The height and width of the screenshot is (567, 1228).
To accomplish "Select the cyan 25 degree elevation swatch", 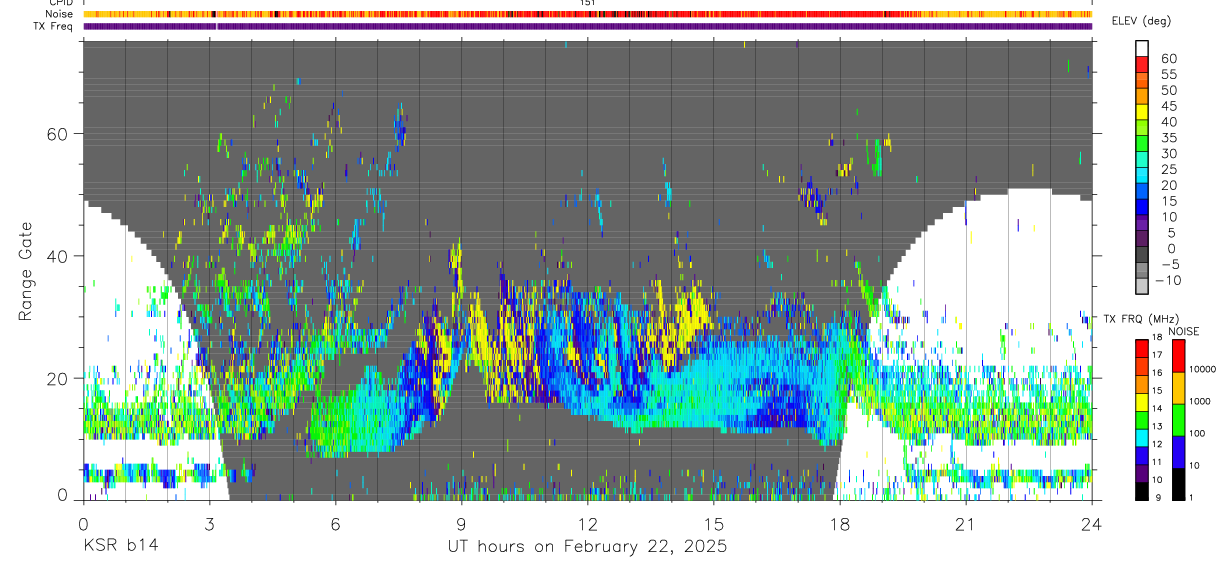I will [1143, 176].
